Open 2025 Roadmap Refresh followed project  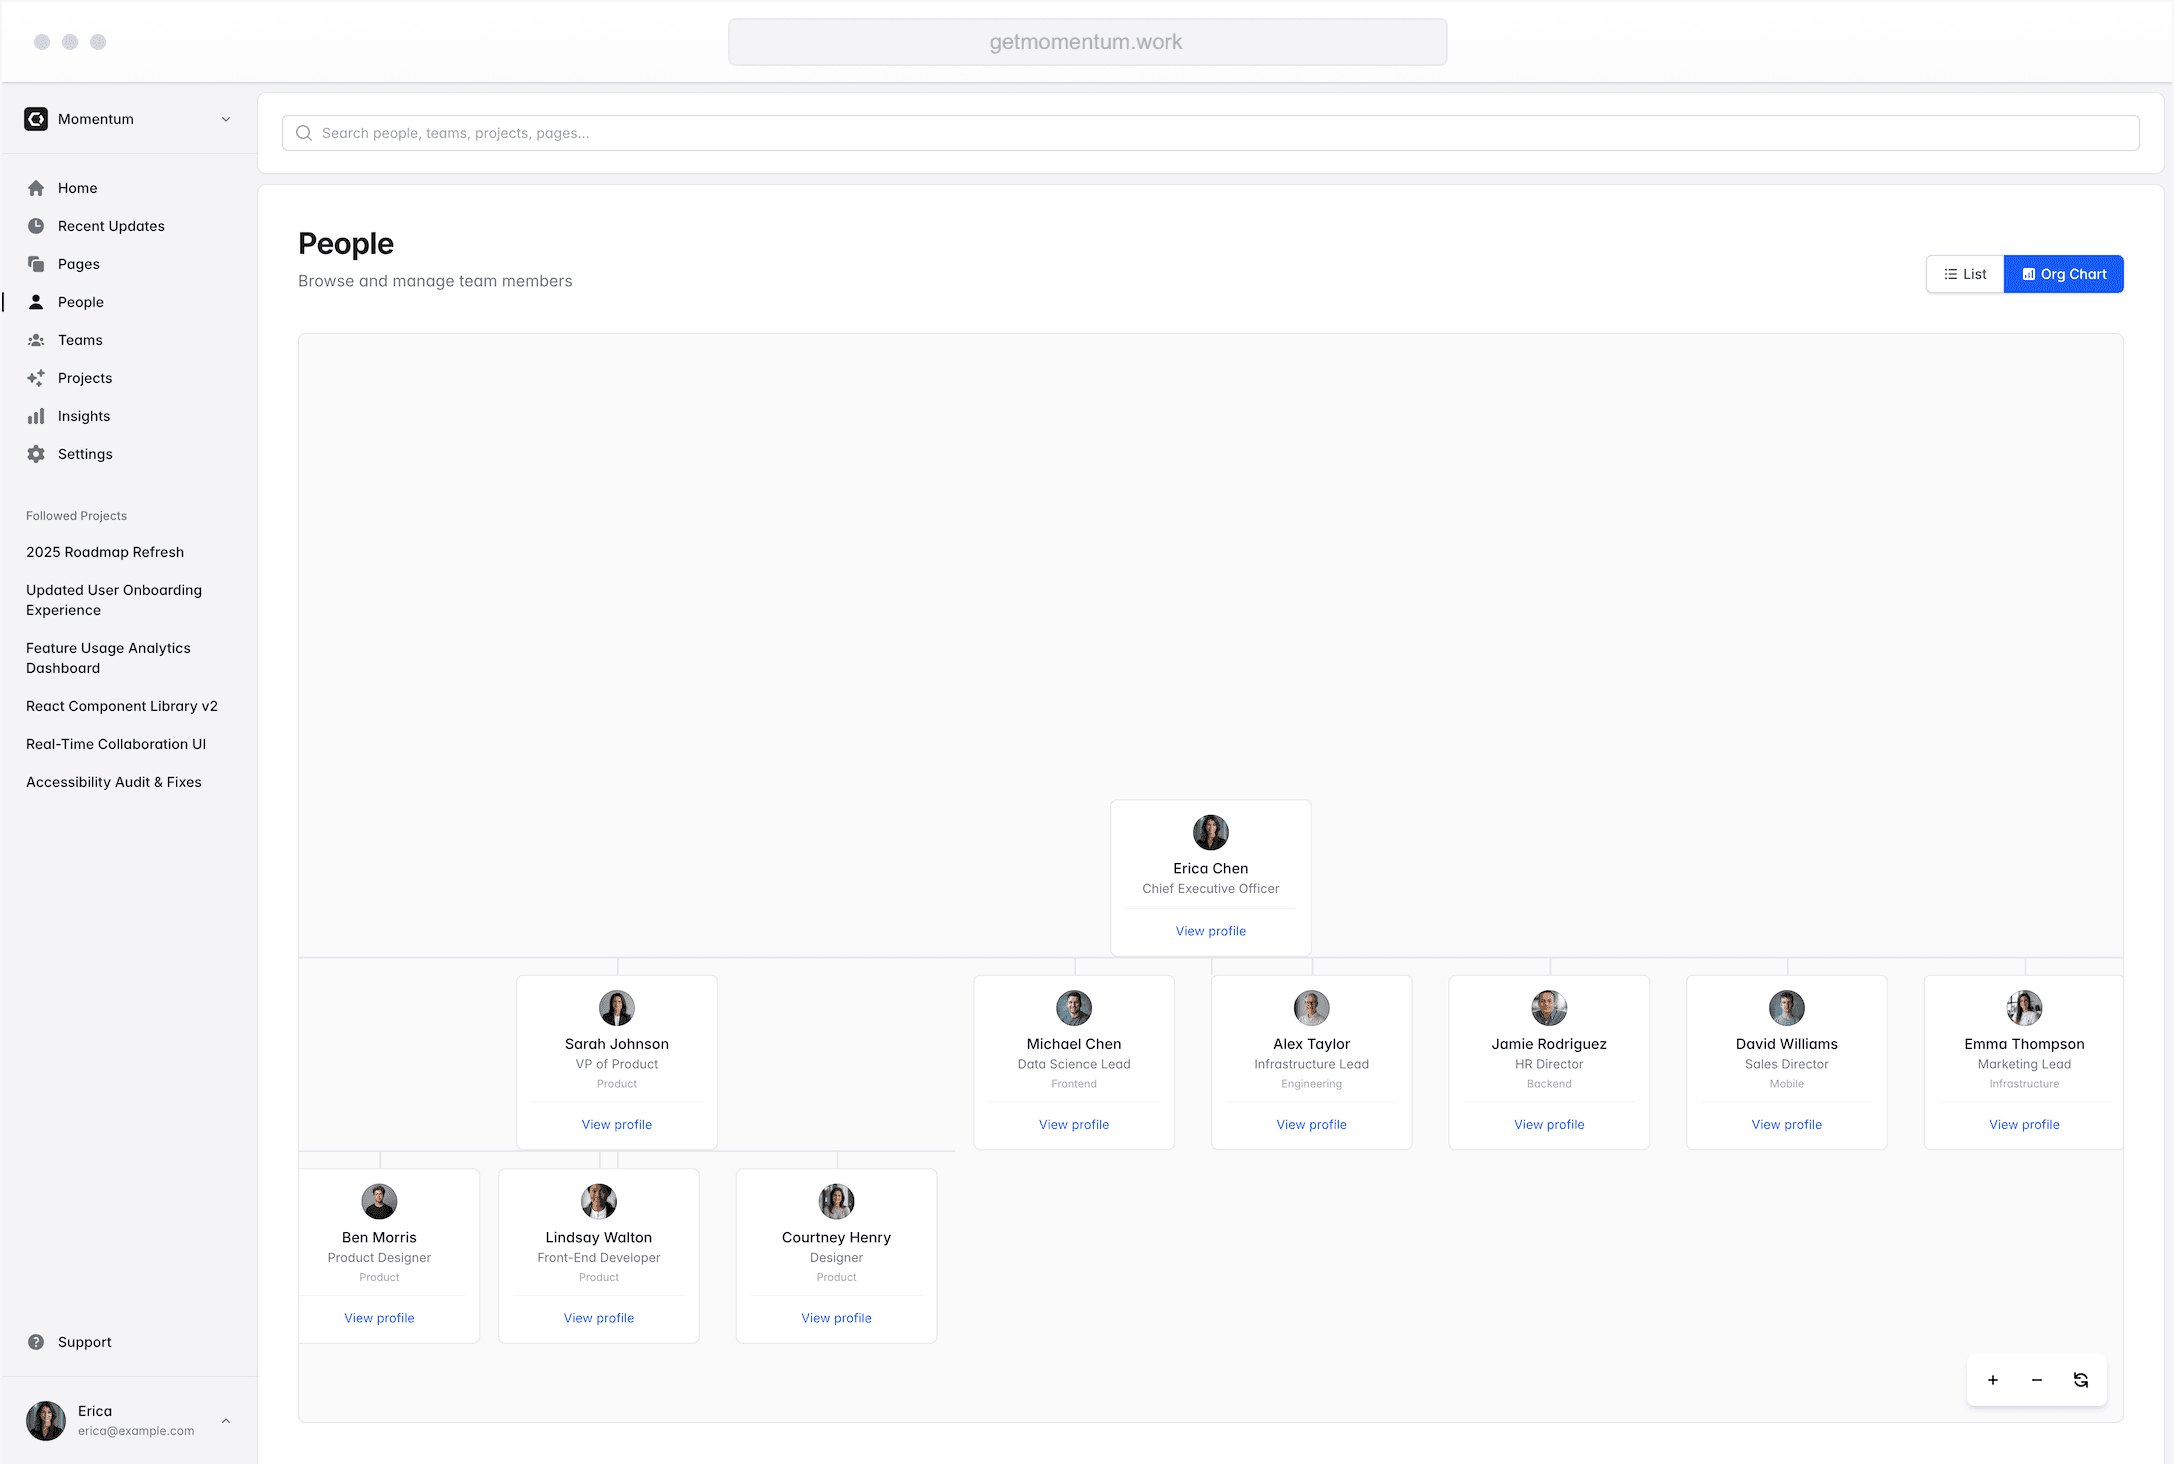(105, 552)
